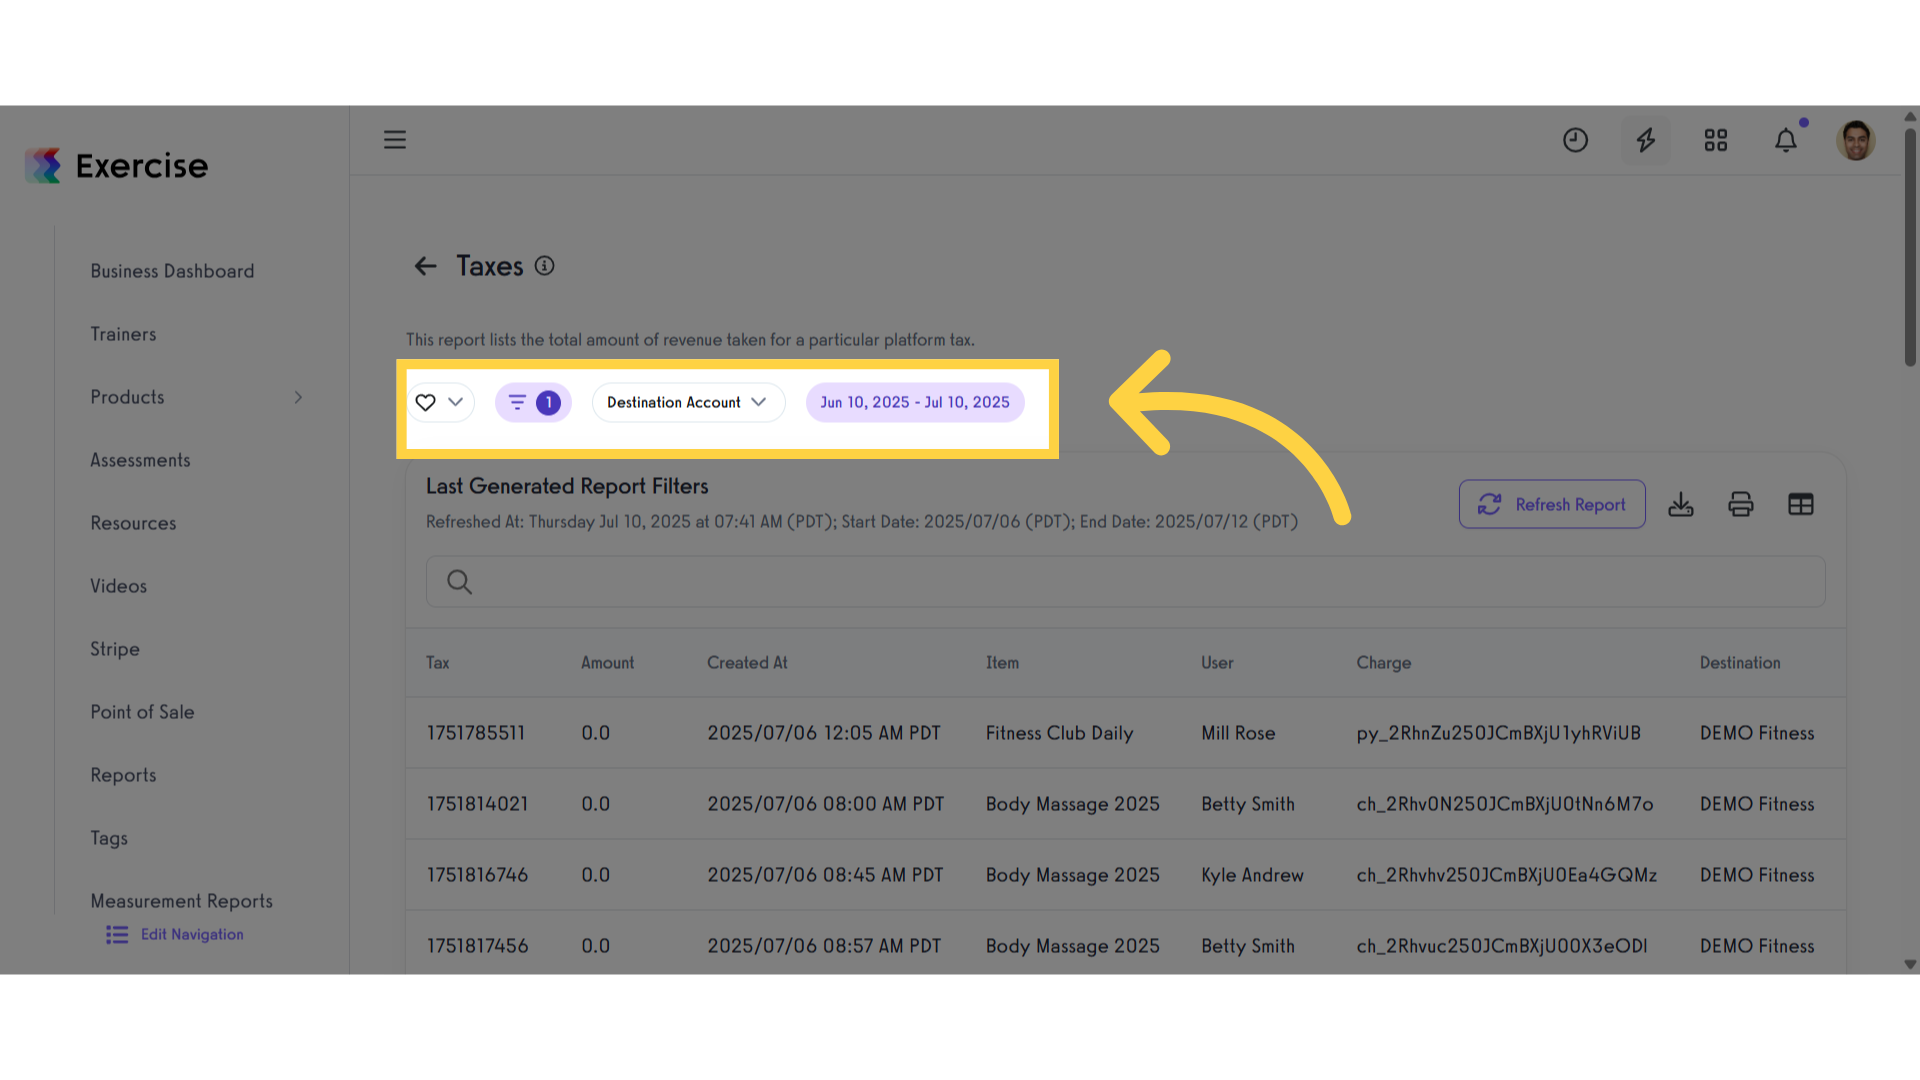Click the clock history icon
Image resolution: width=1920 pixels, height=1080 pixels.
[x=1575, y=140]
